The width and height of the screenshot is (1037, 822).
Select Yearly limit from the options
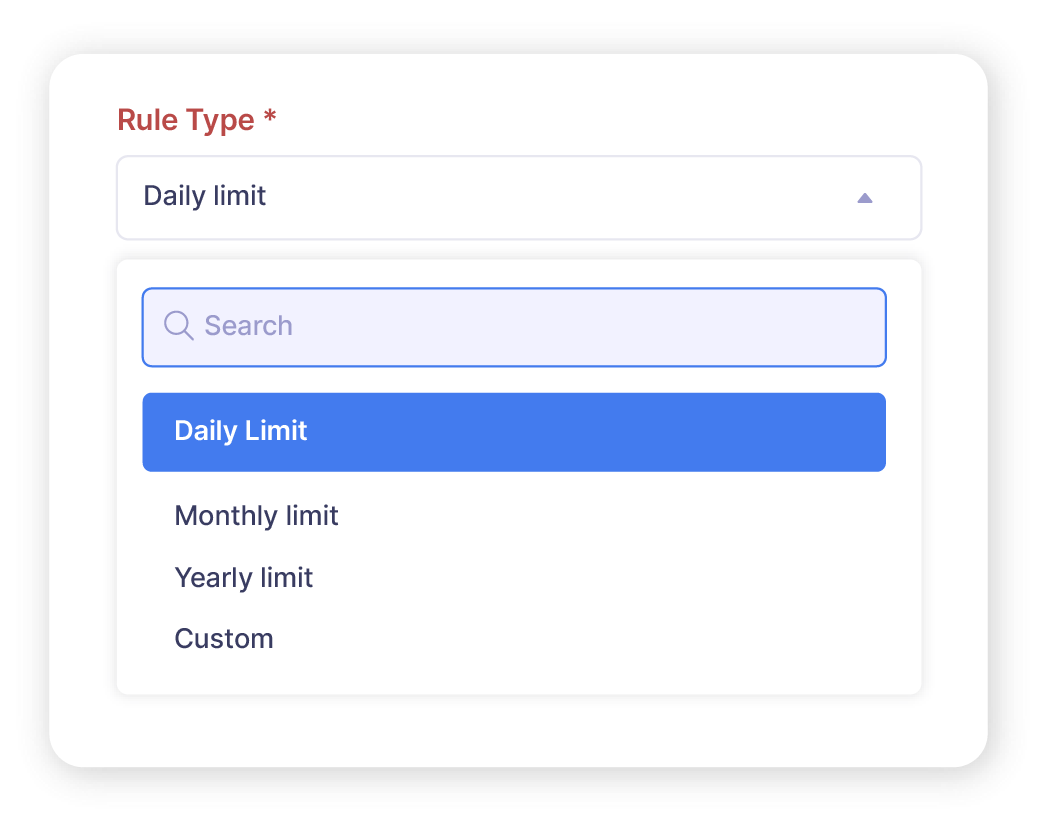(243, 578)
